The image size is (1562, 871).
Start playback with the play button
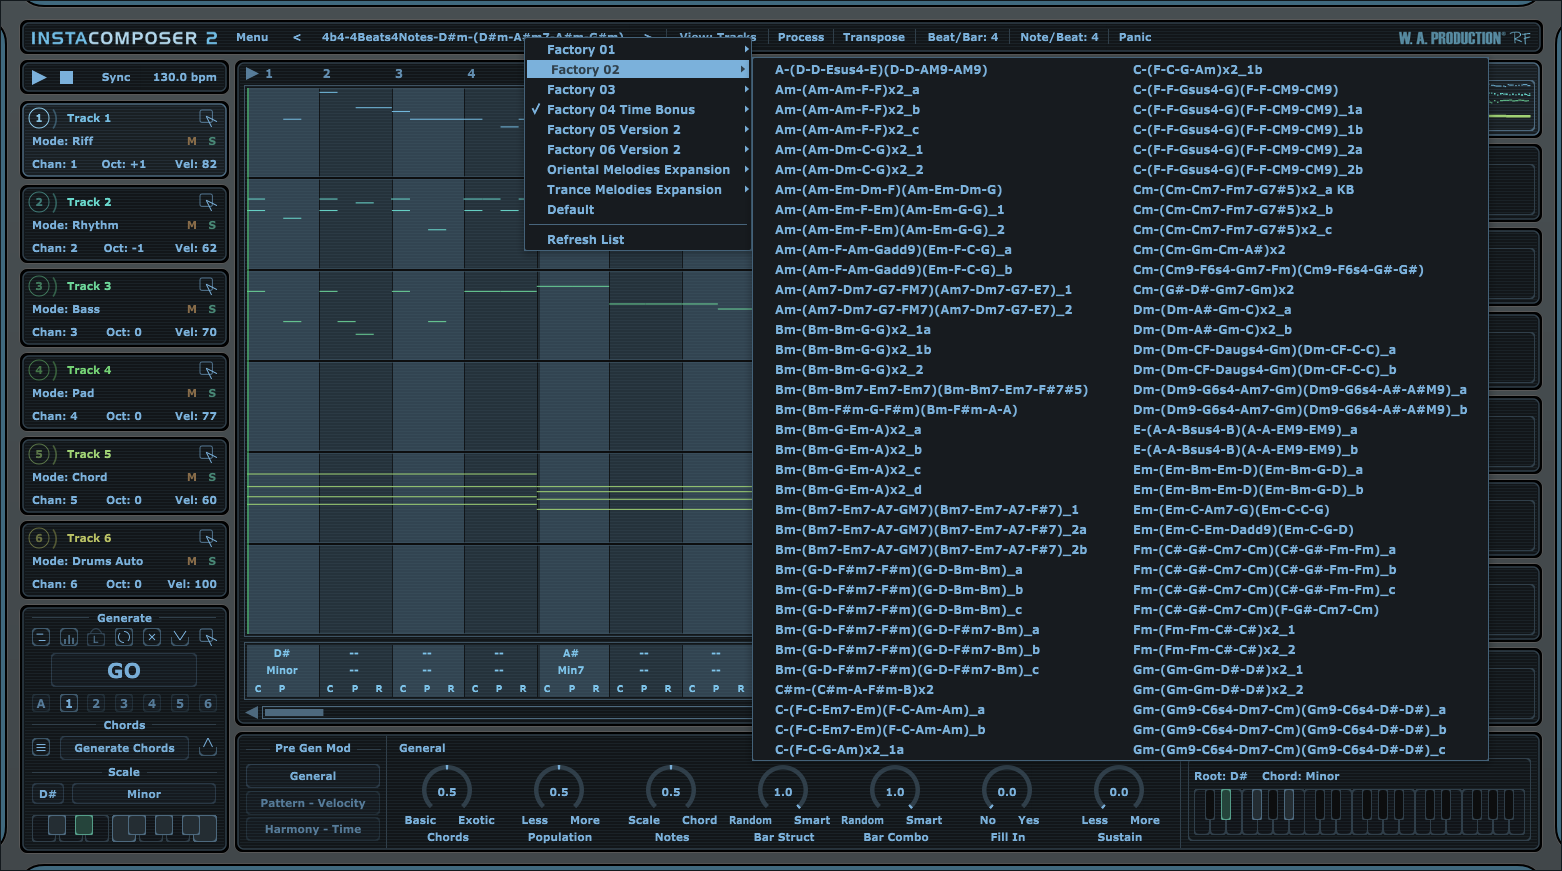[39, 77]
